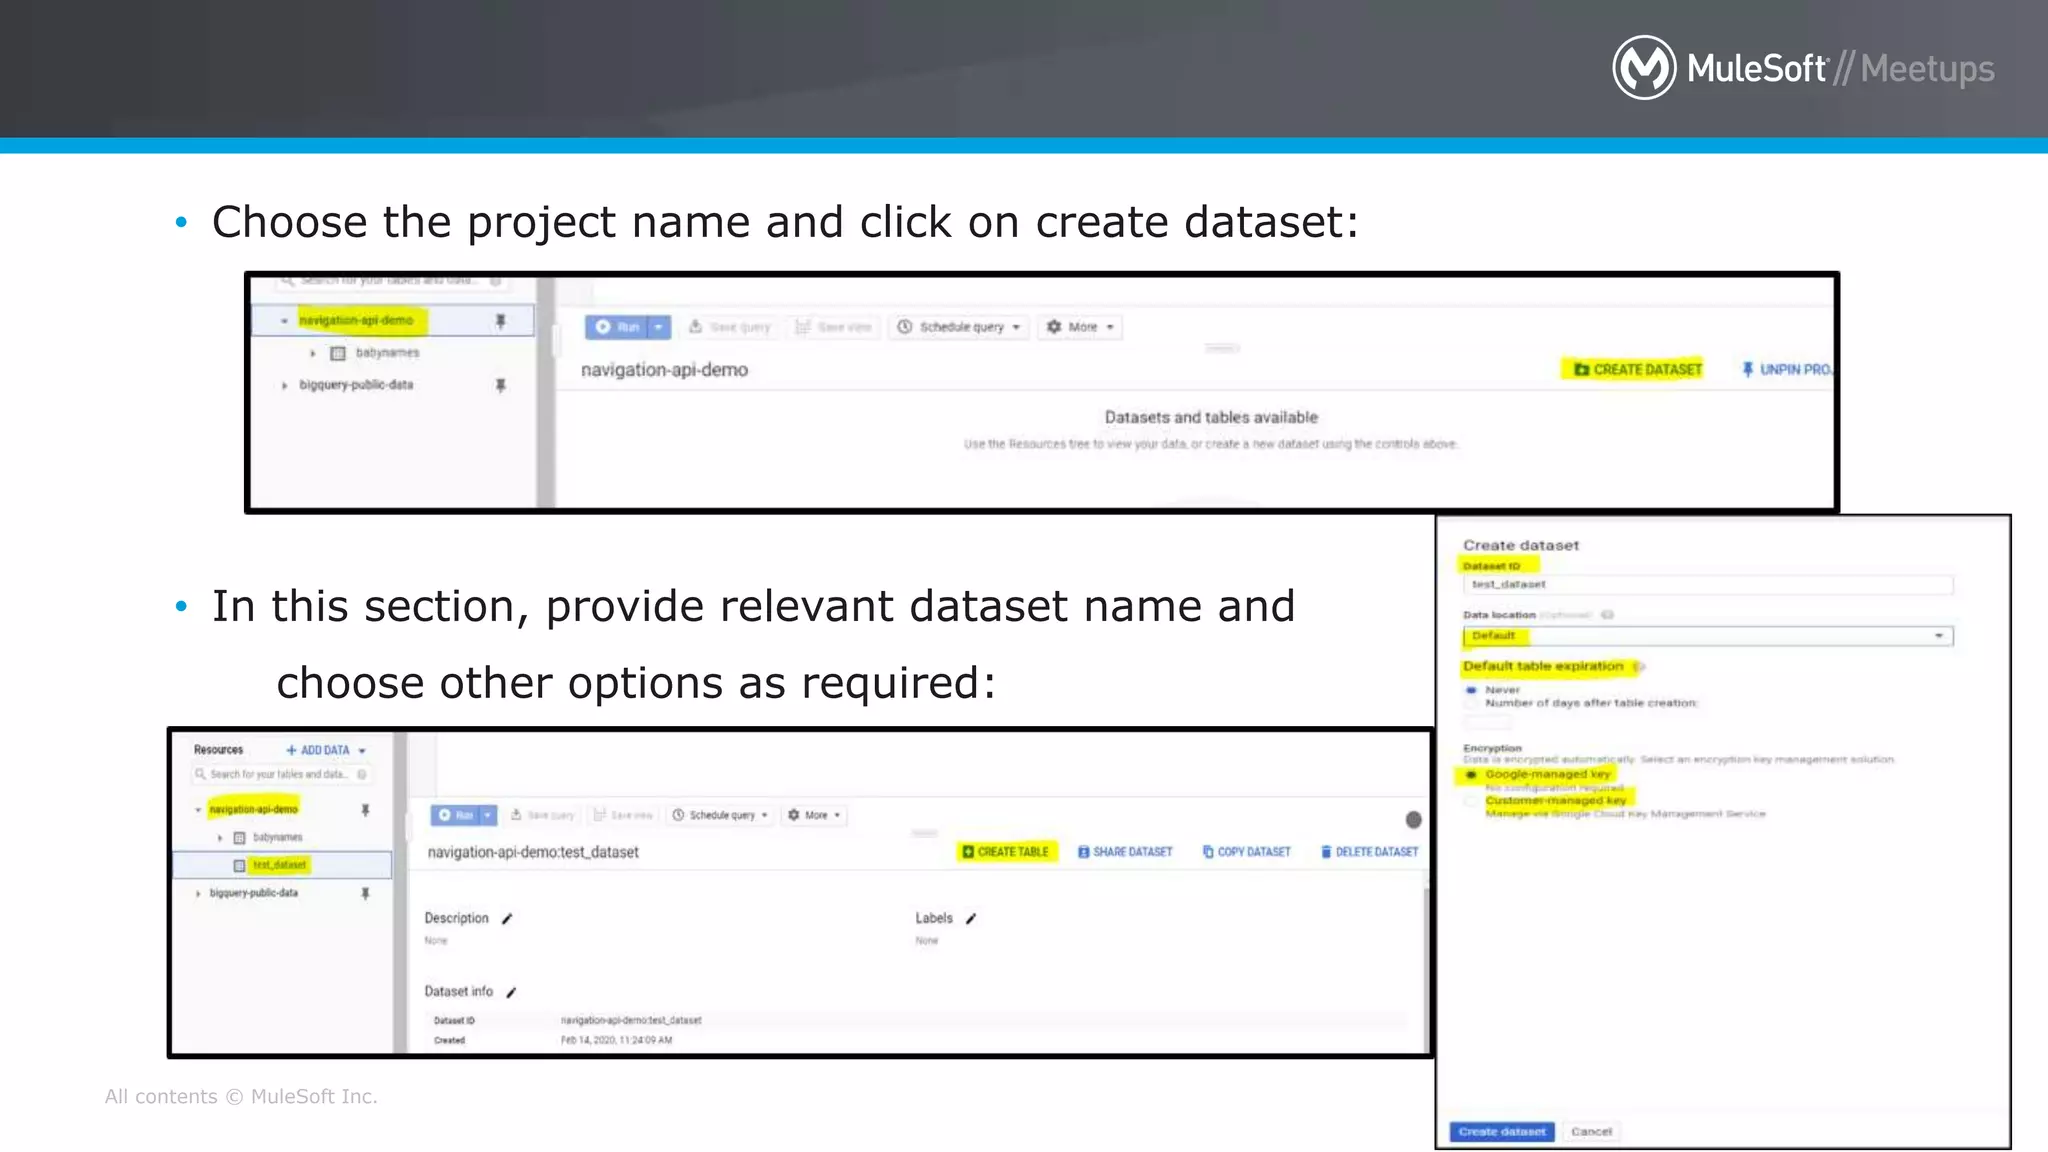Click babynames dataset icon in bottom screenshot
This screenshot has height=1152, width=2048.
[x=239, y=838]
